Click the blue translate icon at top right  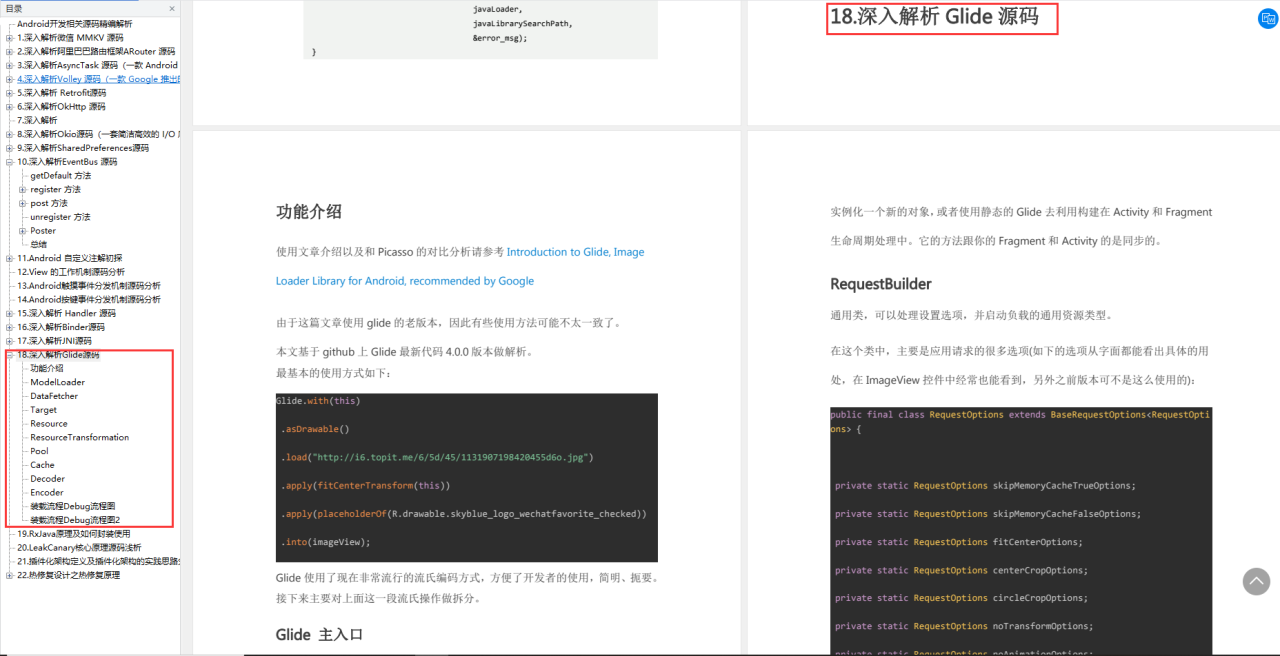point(1267,18)
